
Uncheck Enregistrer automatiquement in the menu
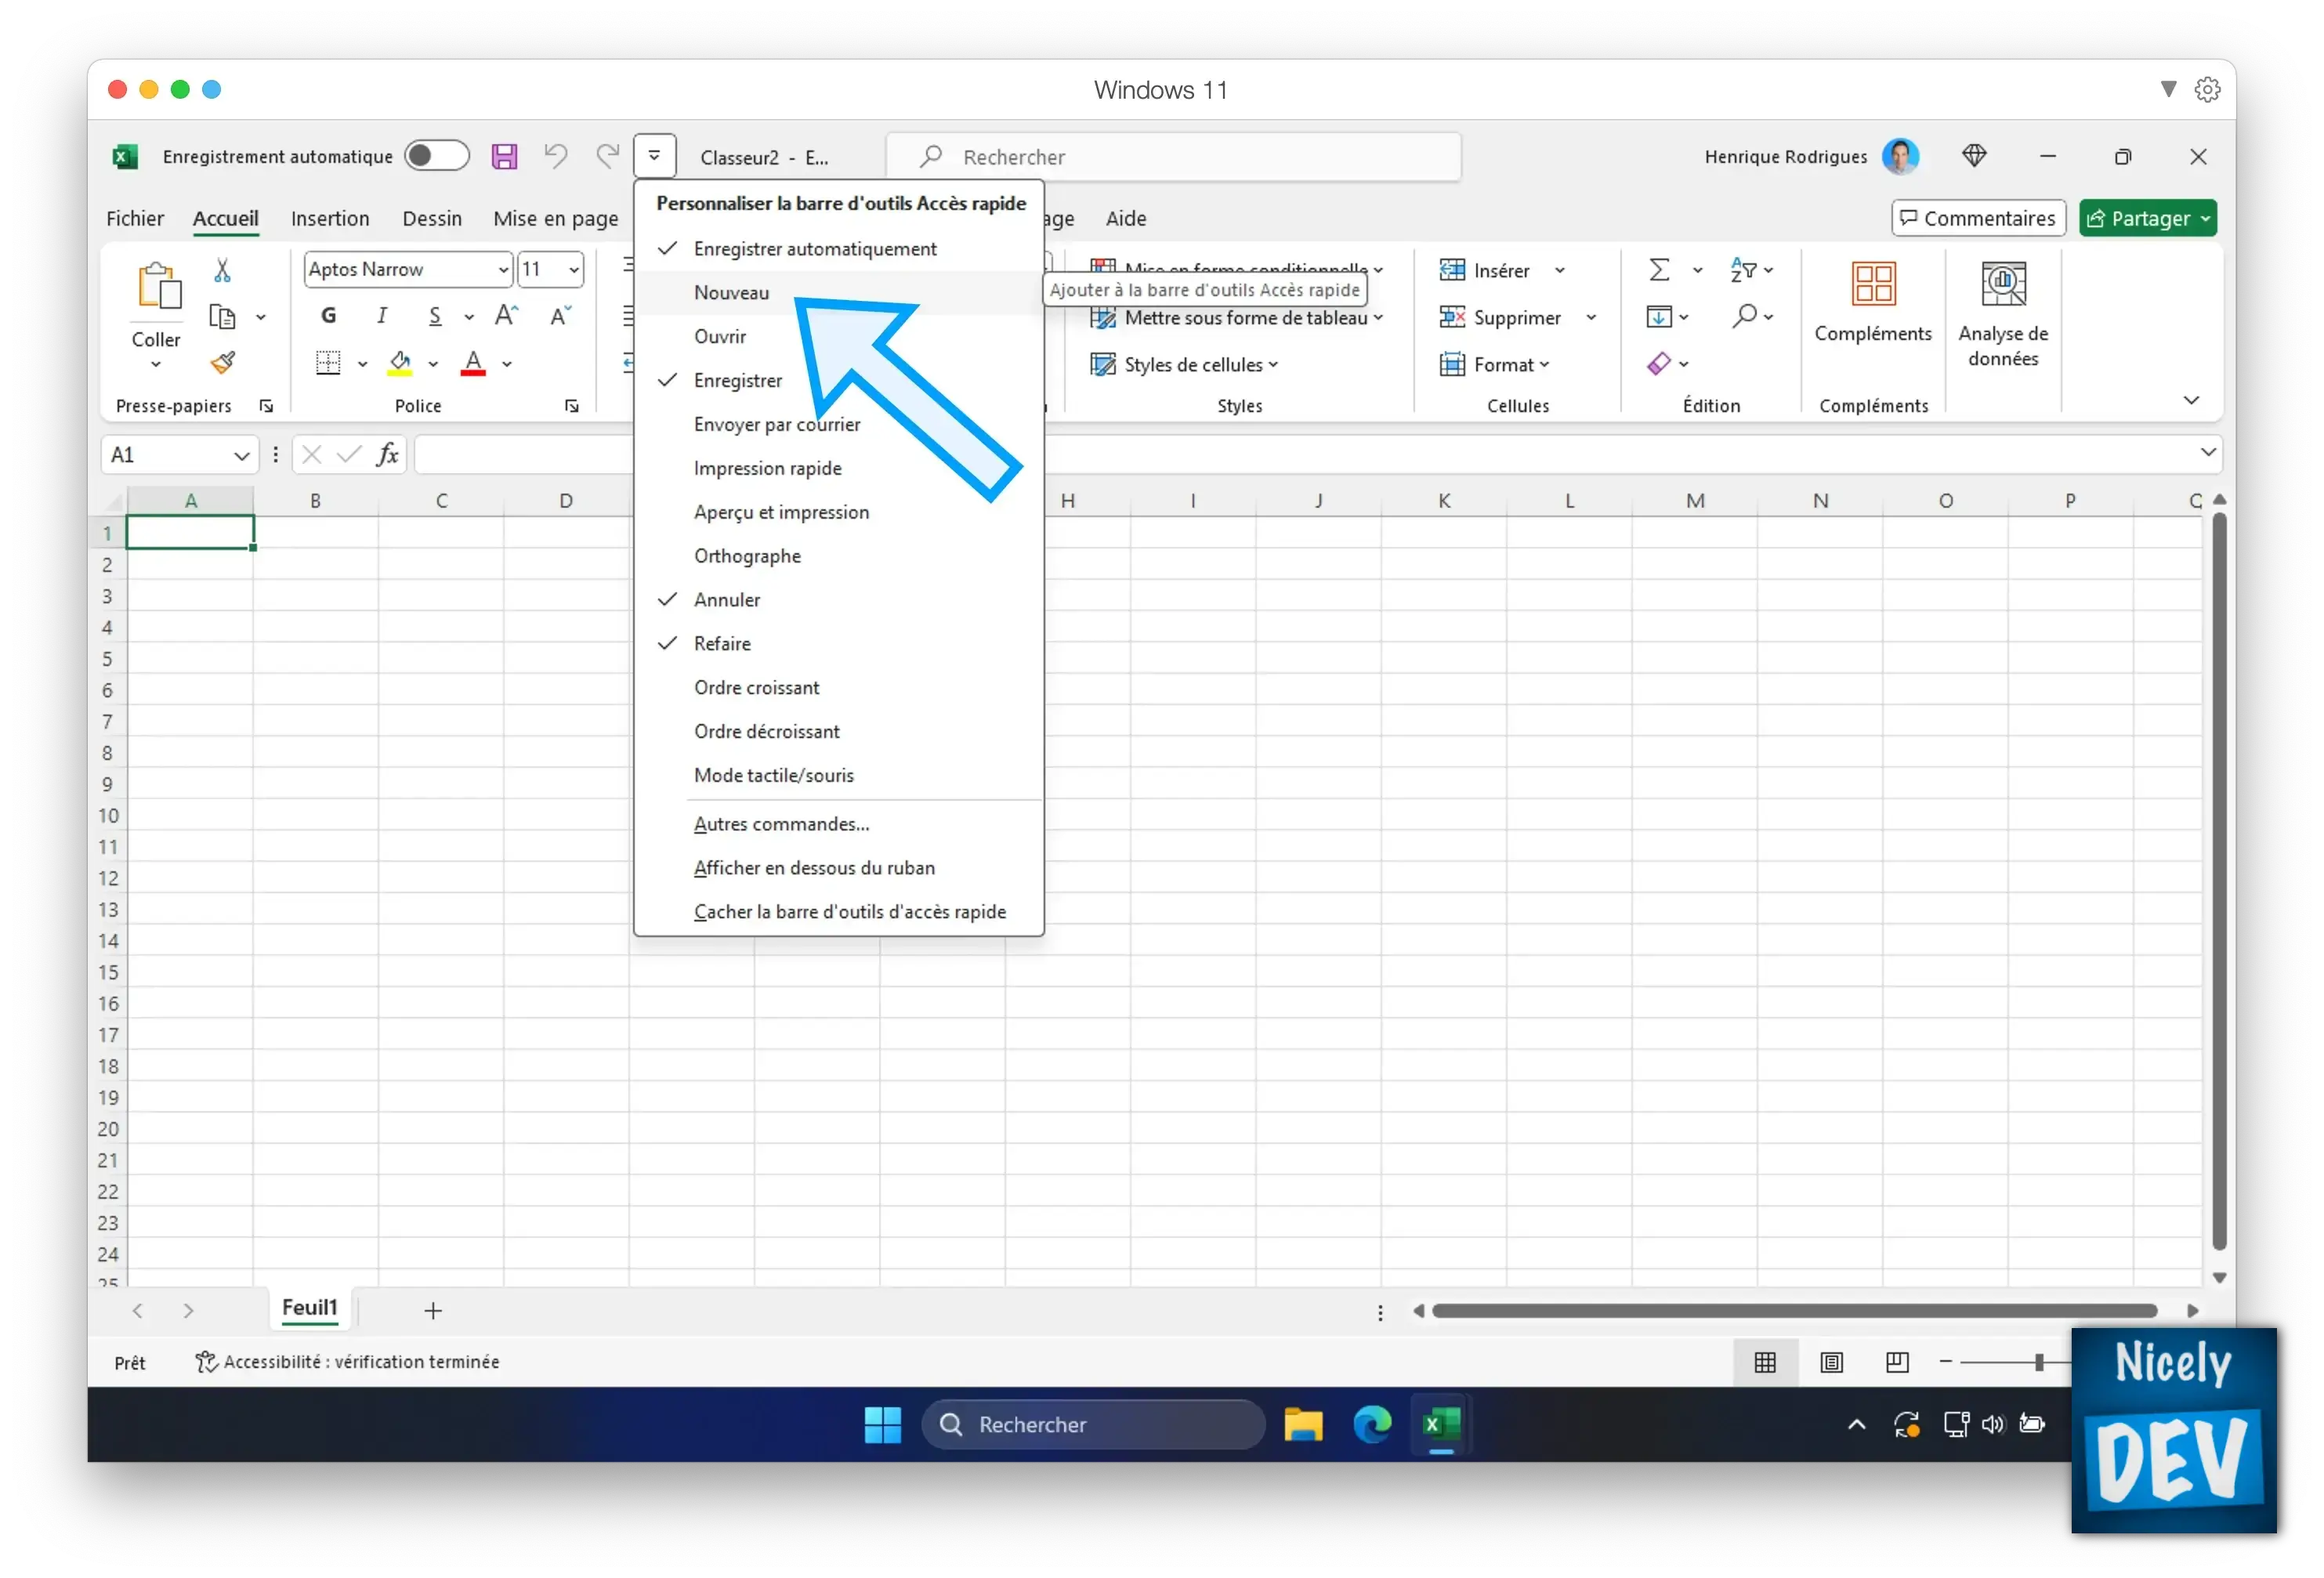(x=838, y=248)
